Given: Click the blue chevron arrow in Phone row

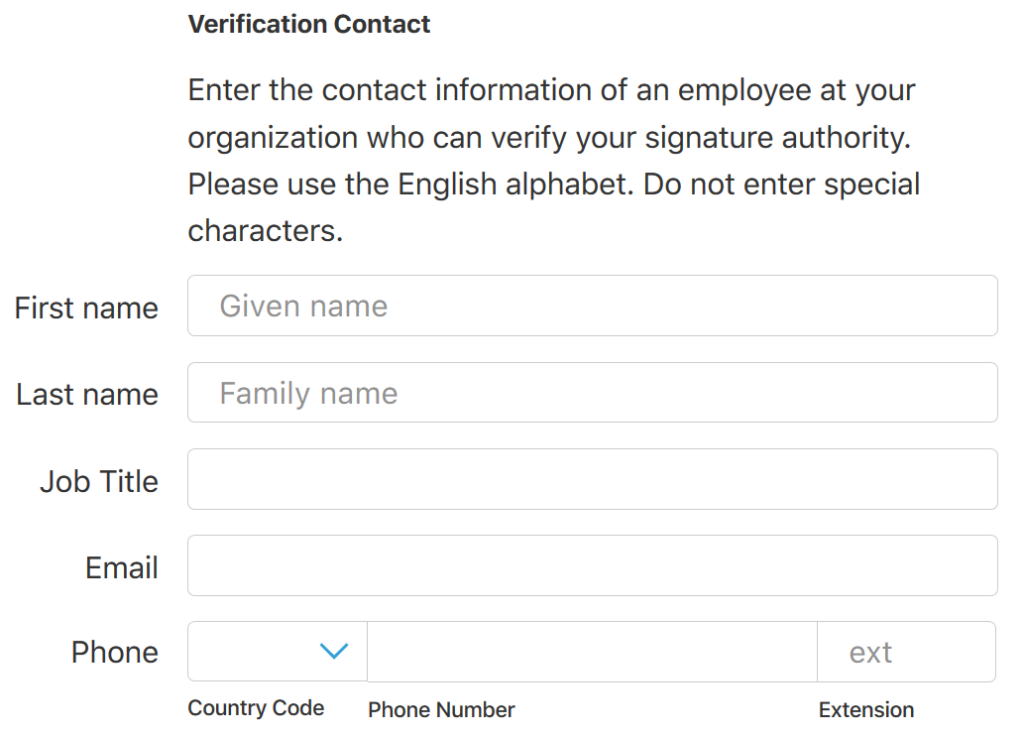Looking at the screenshot, I should click(x=334, y=650).
